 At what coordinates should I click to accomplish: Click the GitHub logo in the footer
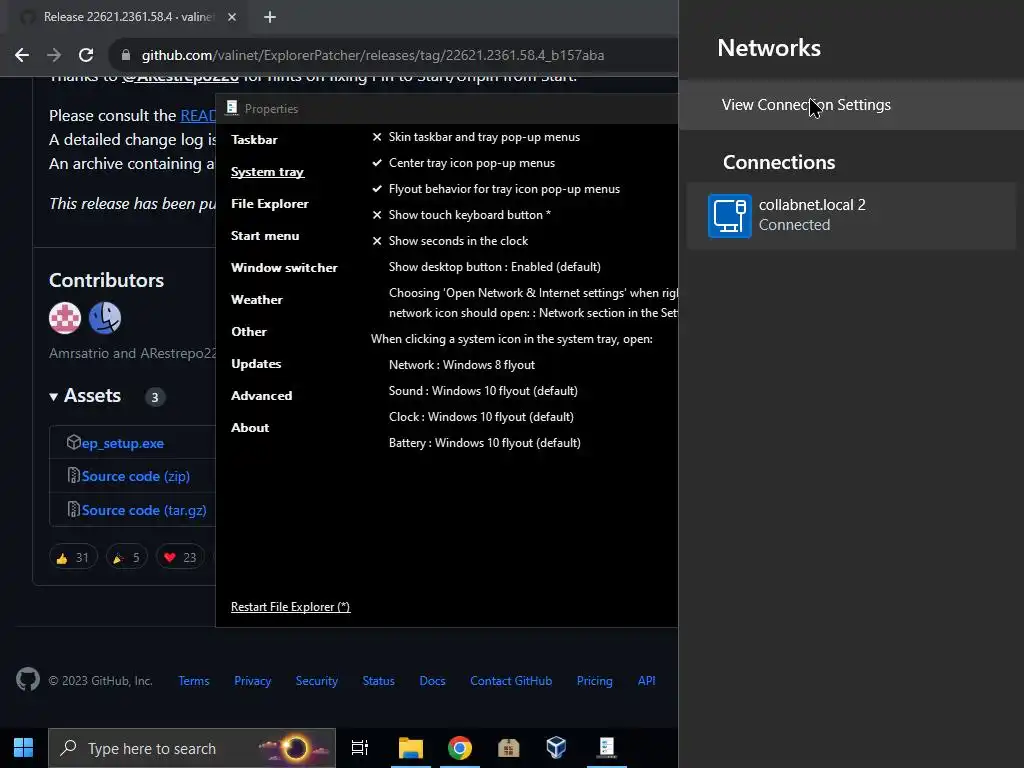point(28,680)
